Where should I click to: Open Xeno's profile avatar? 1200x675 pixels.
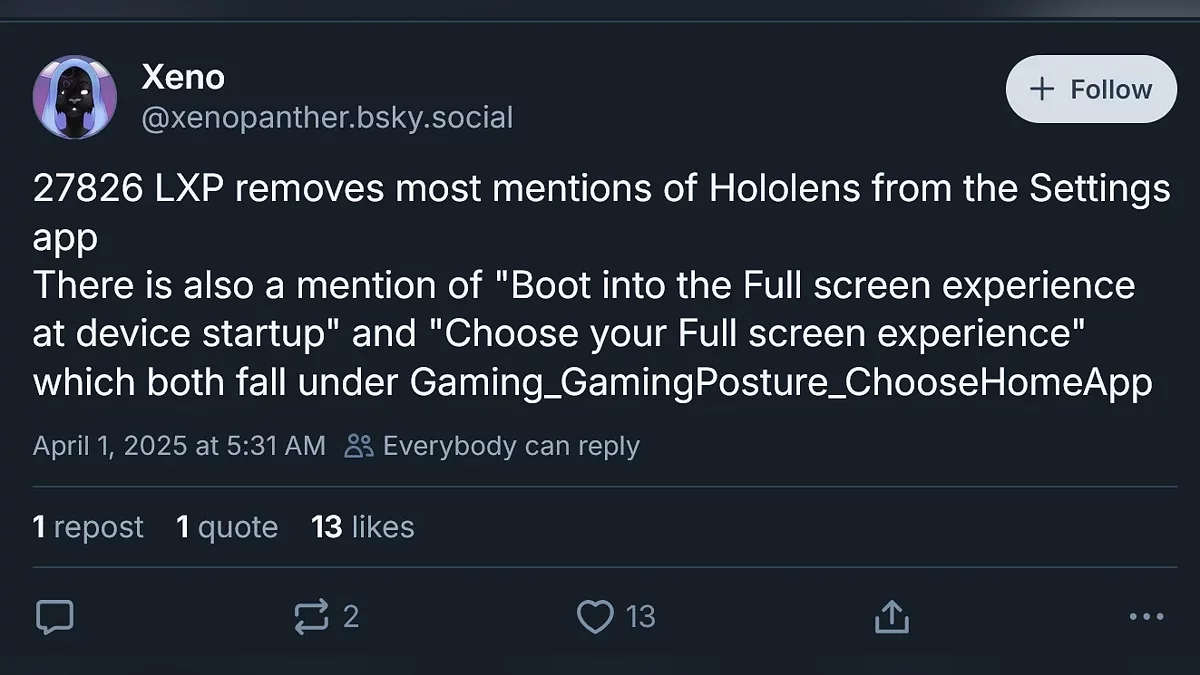(x=75, y=97)
